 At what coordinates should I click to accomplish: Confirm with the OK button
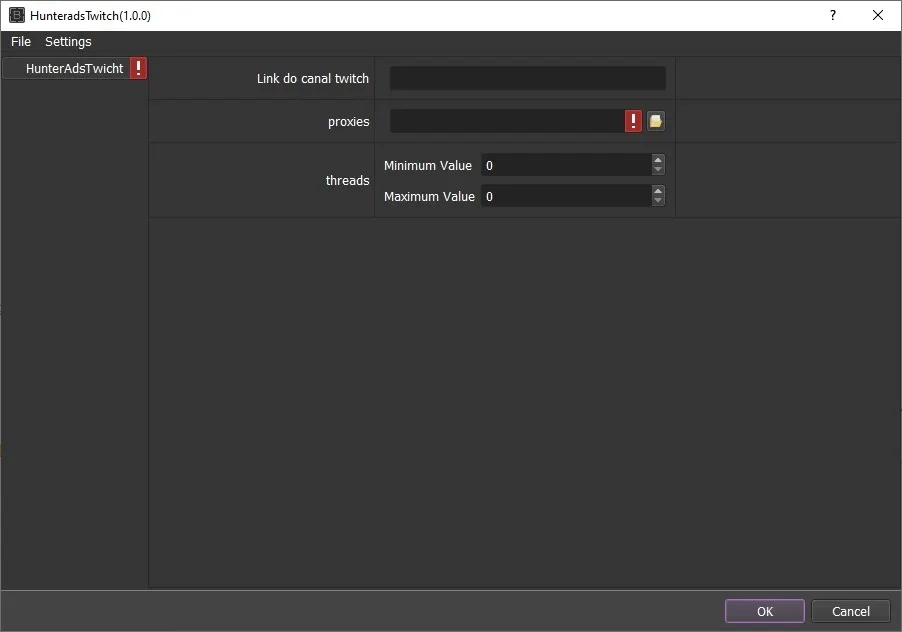click(765, 611)
